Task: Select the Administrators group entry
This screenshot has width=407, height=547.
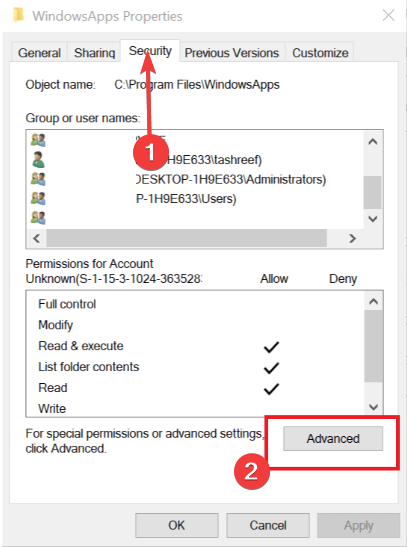Action: click(x=195, y=179)
